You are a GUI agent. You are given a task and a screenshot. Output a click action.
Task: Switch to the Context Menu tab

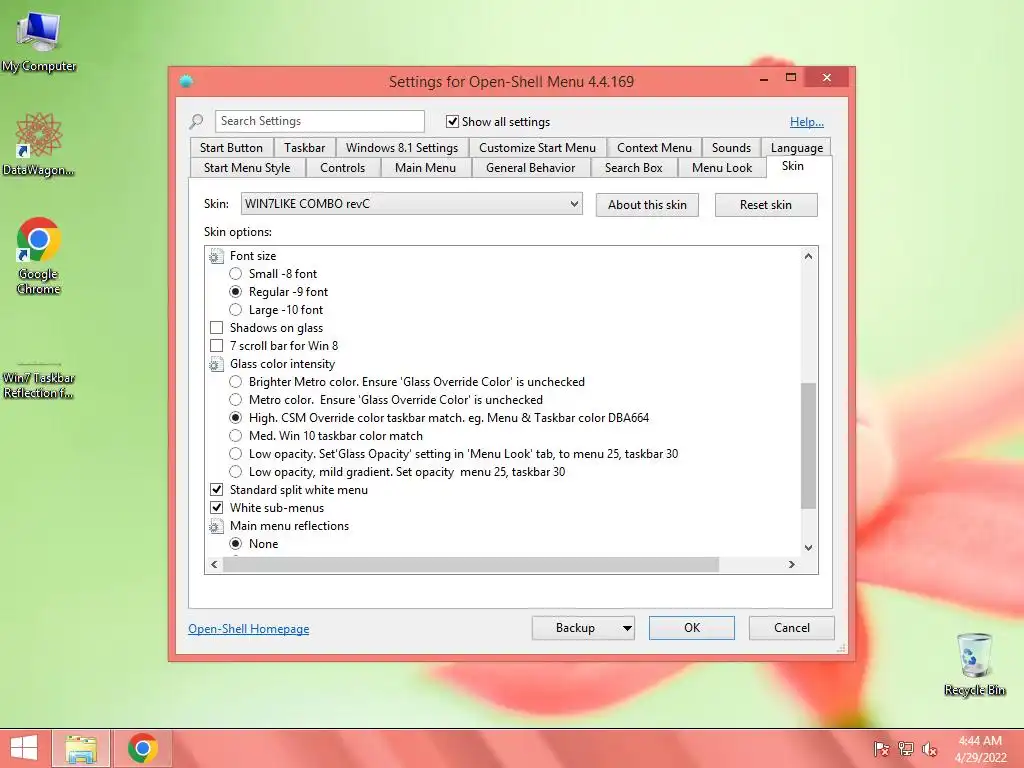[654, 148]
